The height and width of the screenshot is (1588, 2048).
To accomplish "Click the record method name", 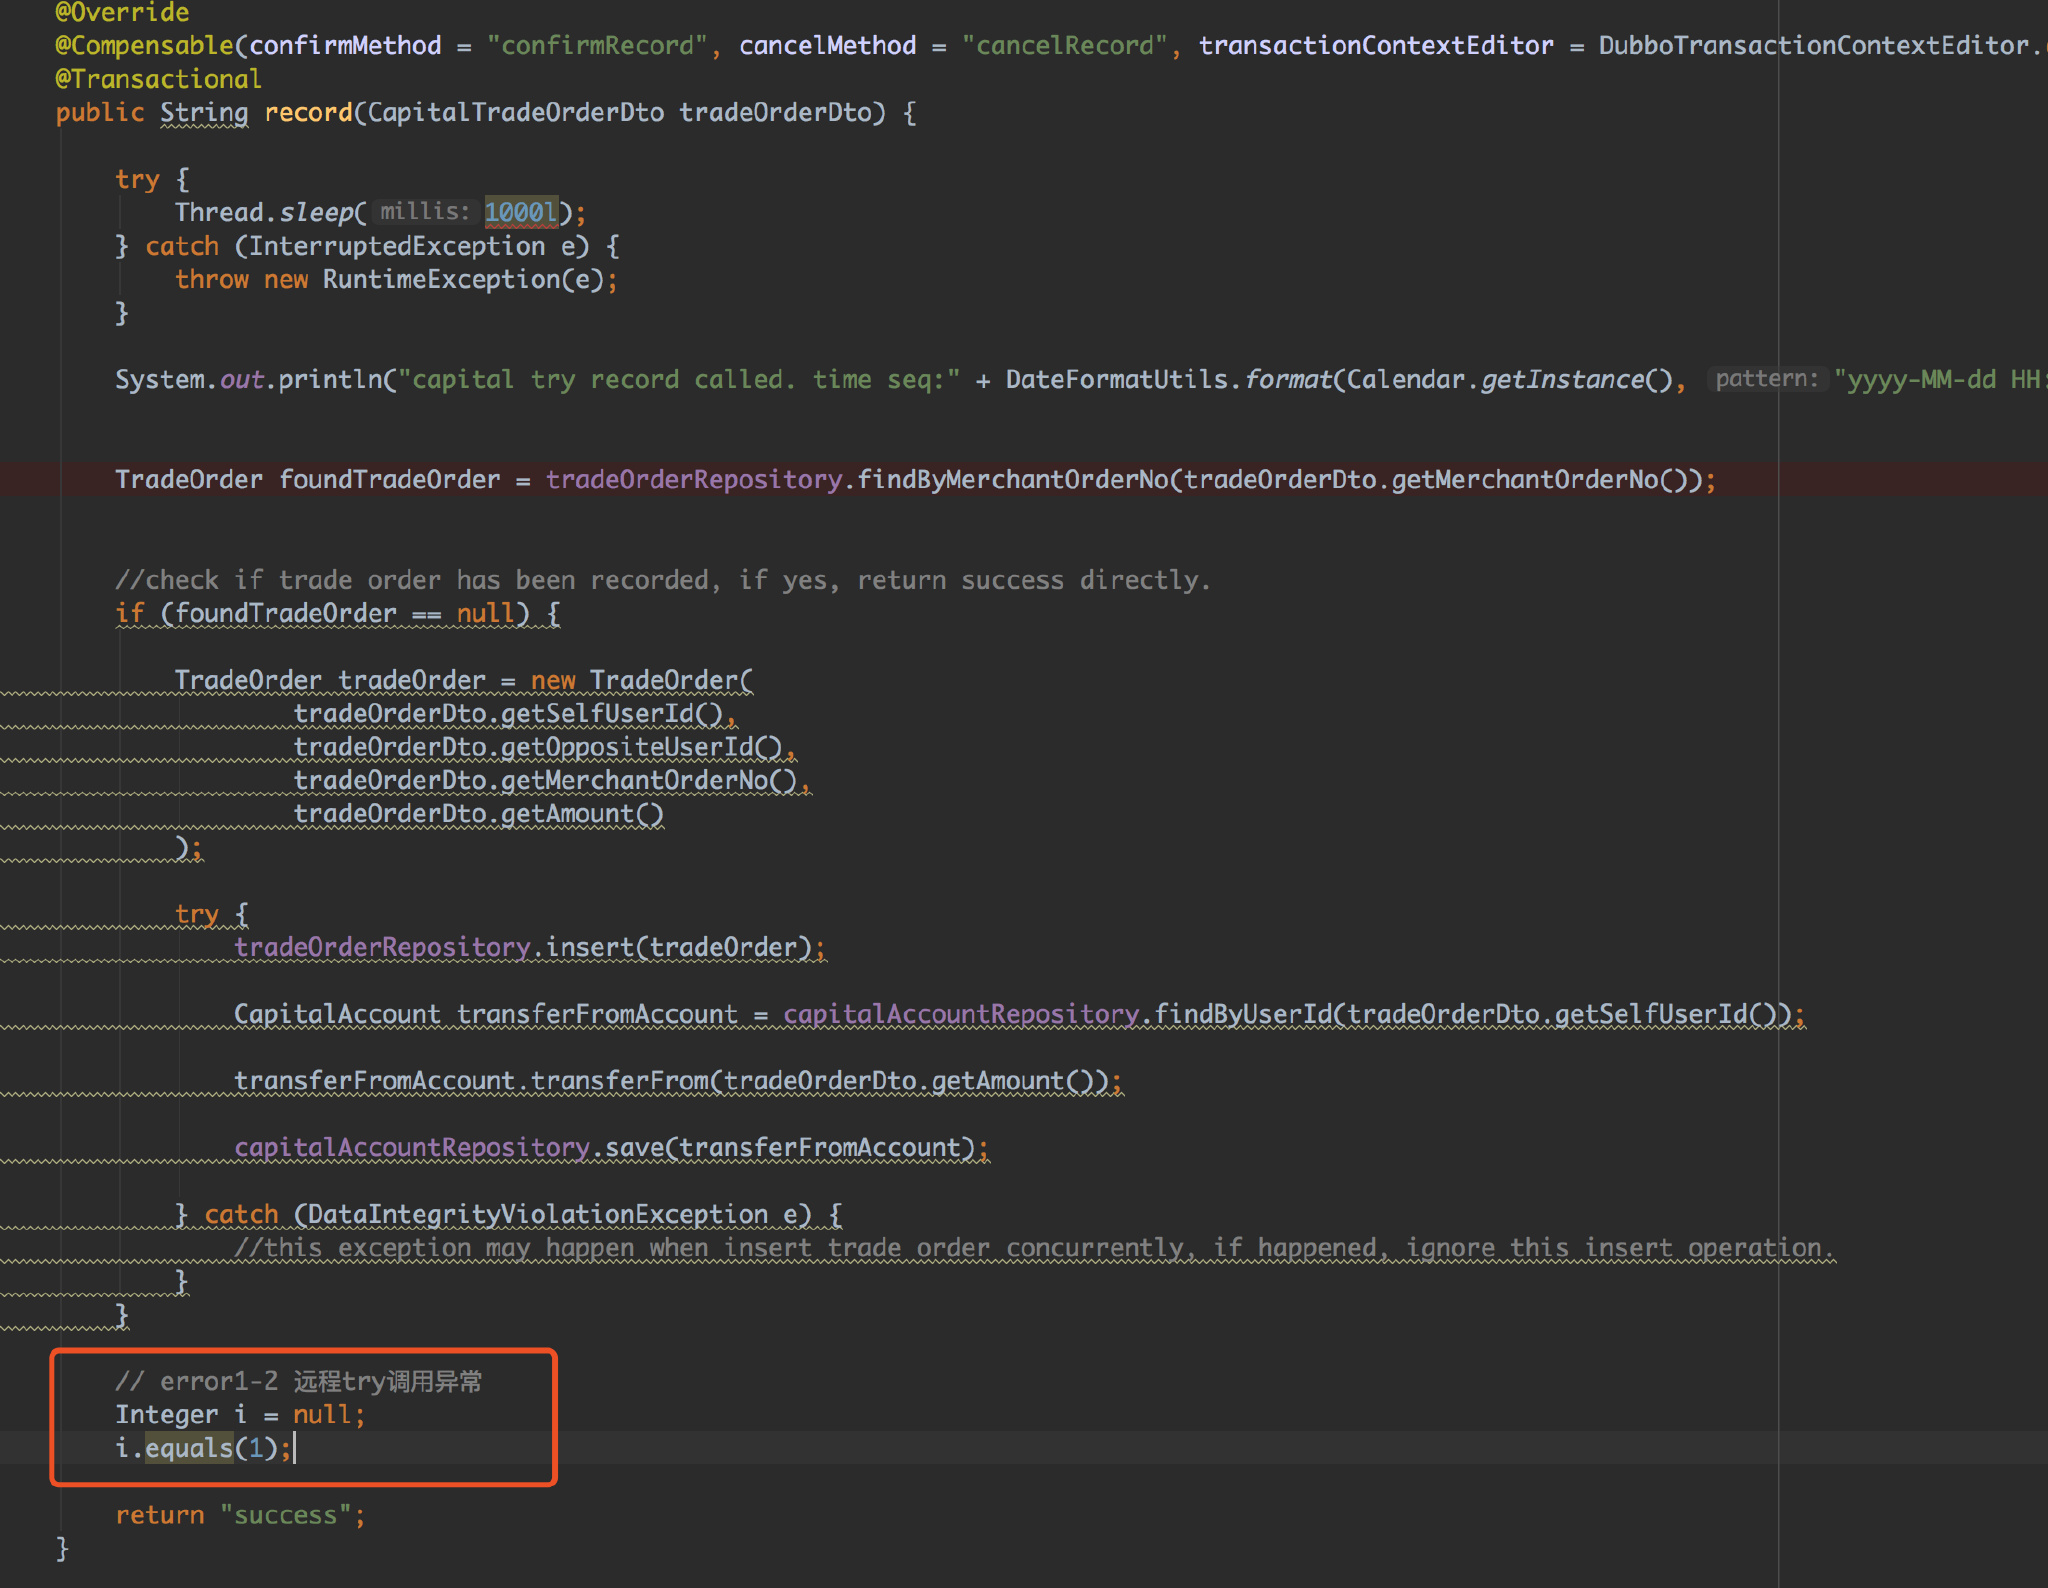I will [x=308, y=113].
